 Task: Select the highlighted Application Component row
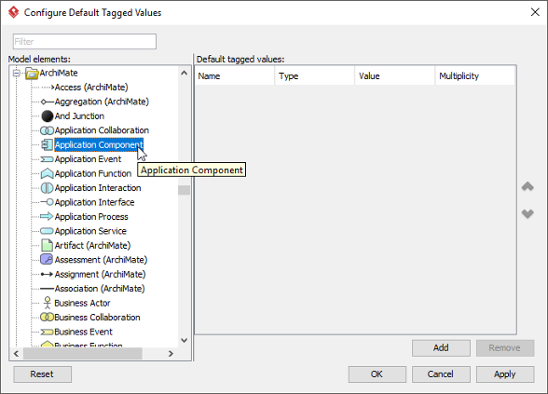99,145
